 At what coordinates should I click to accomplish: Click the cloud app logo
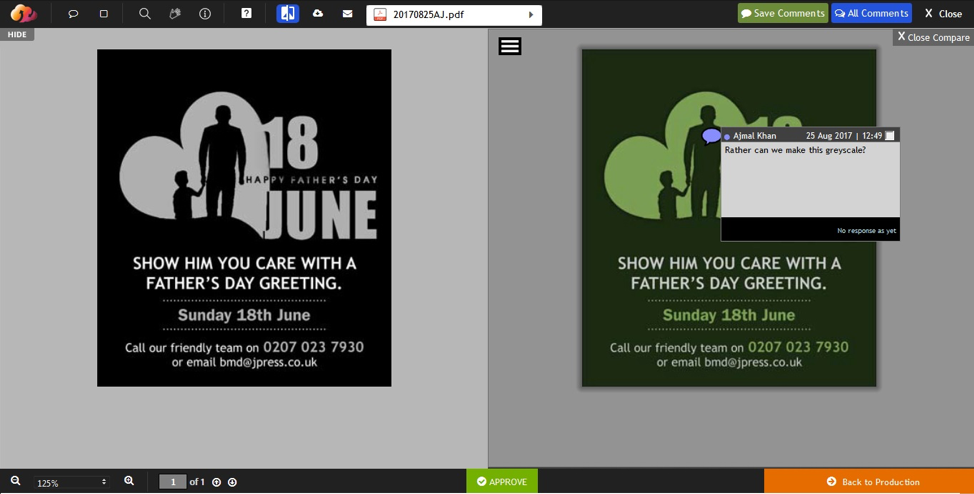tap(24, 13)
